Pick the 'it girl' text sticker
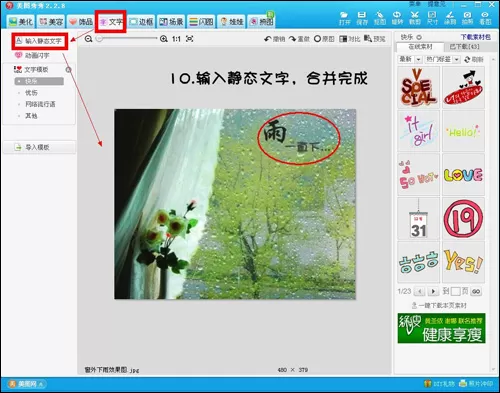 [418, 131]
